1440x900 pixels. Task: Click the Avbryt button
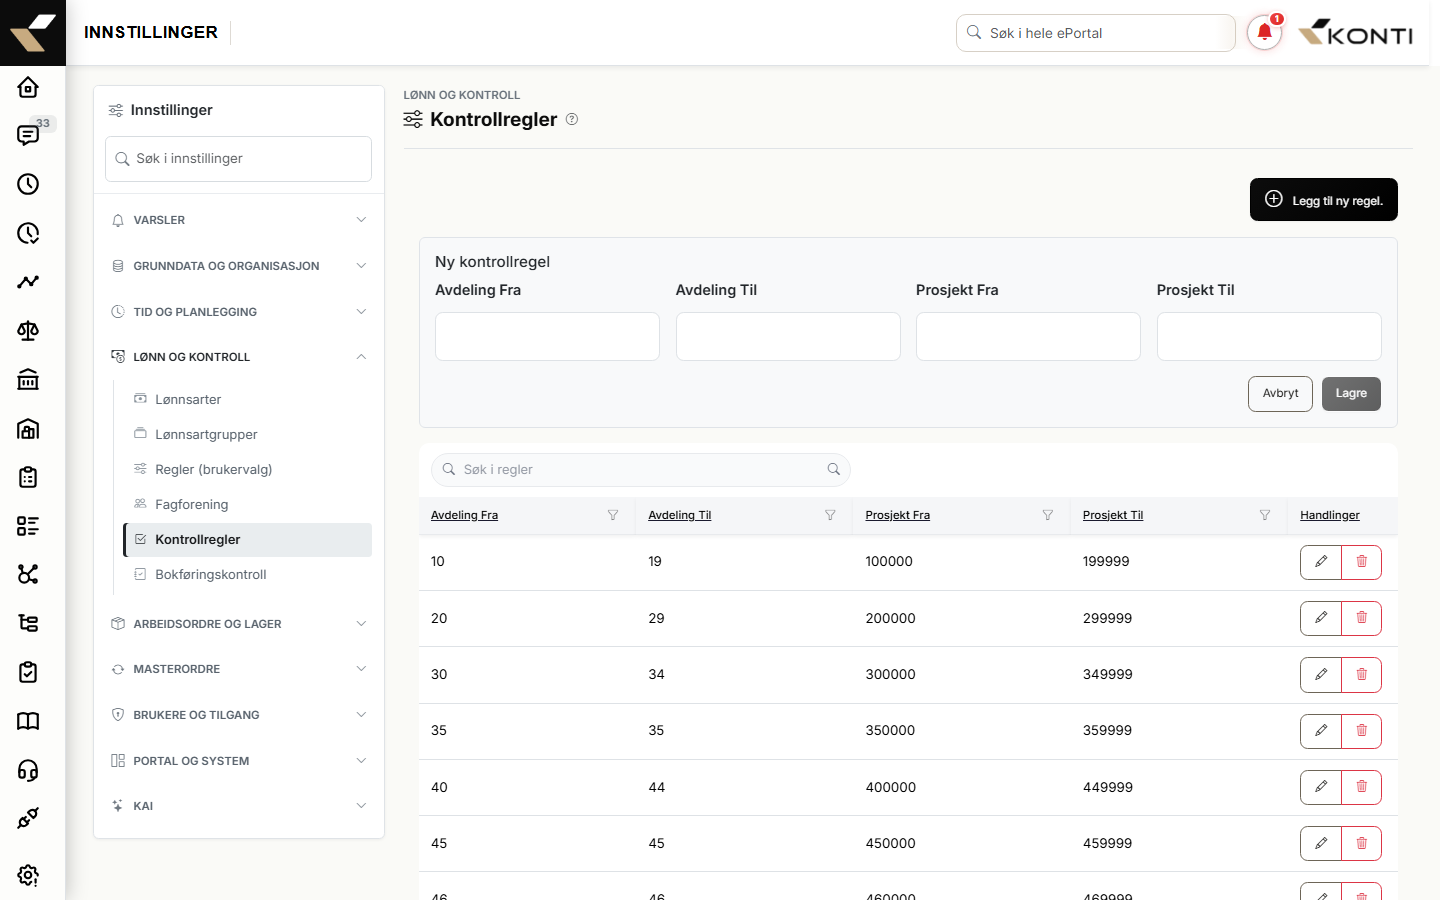pos(1280,394)
